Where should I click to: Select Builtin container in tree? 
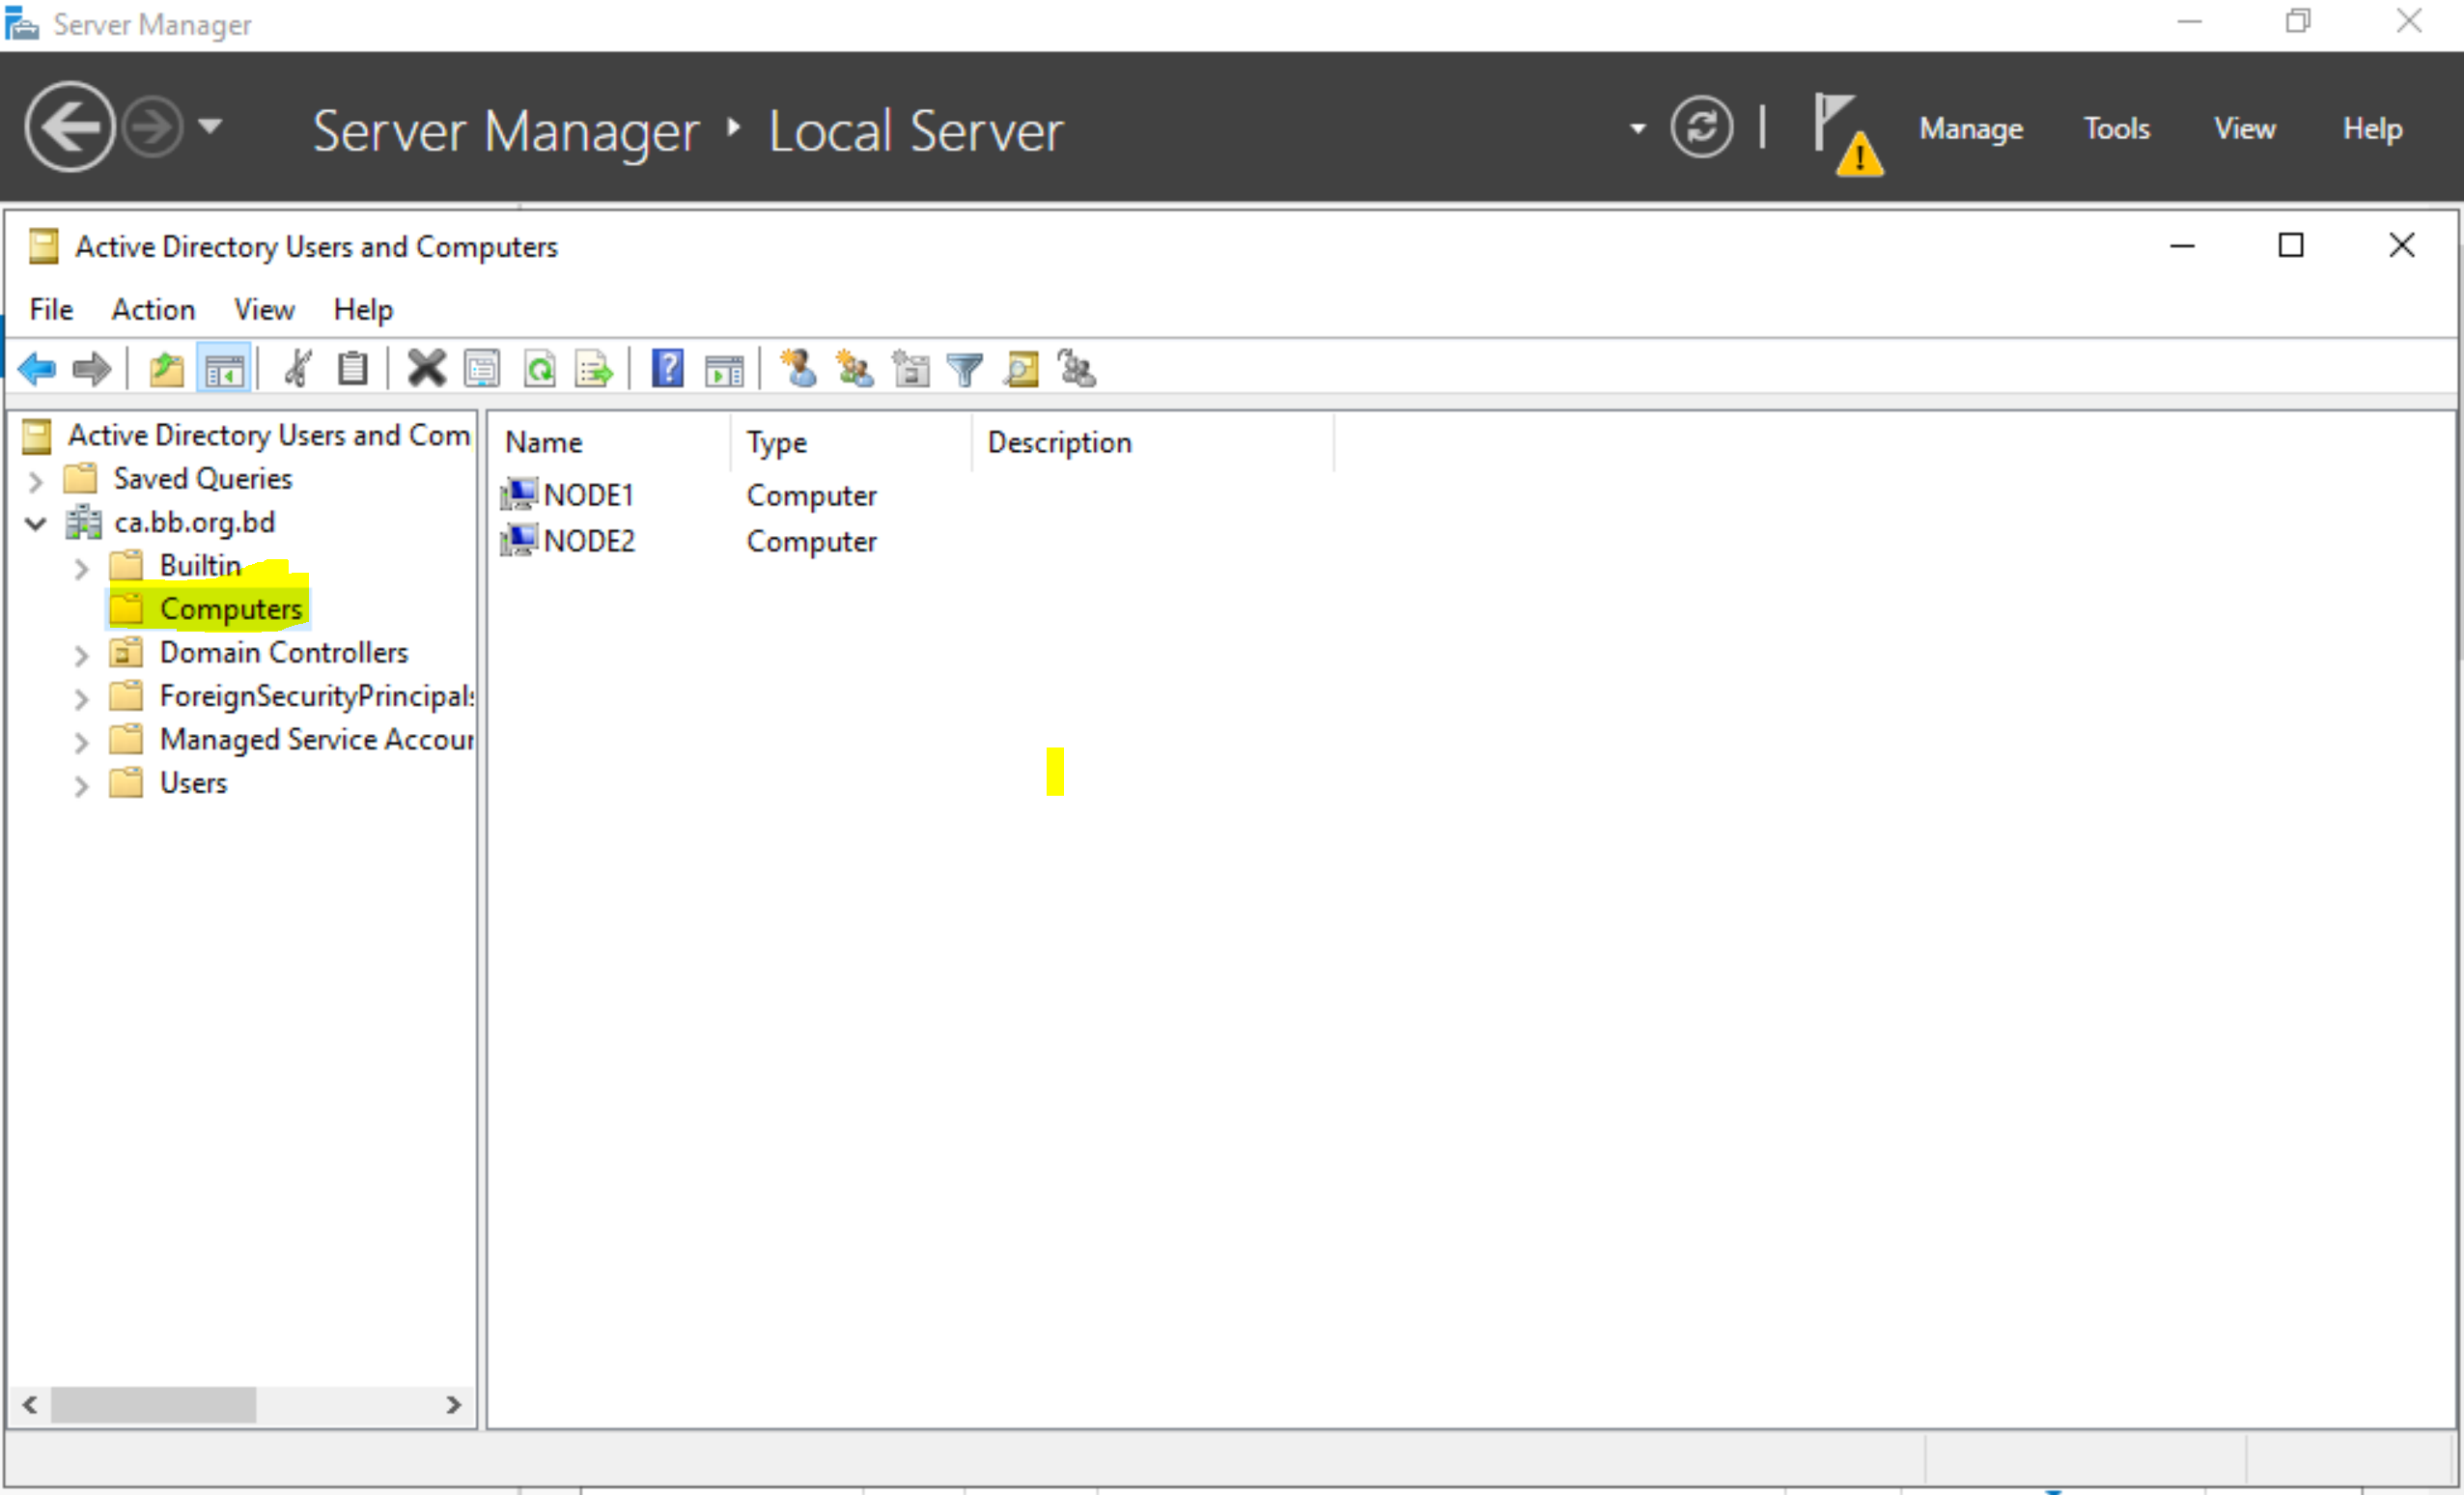[200, 565]
